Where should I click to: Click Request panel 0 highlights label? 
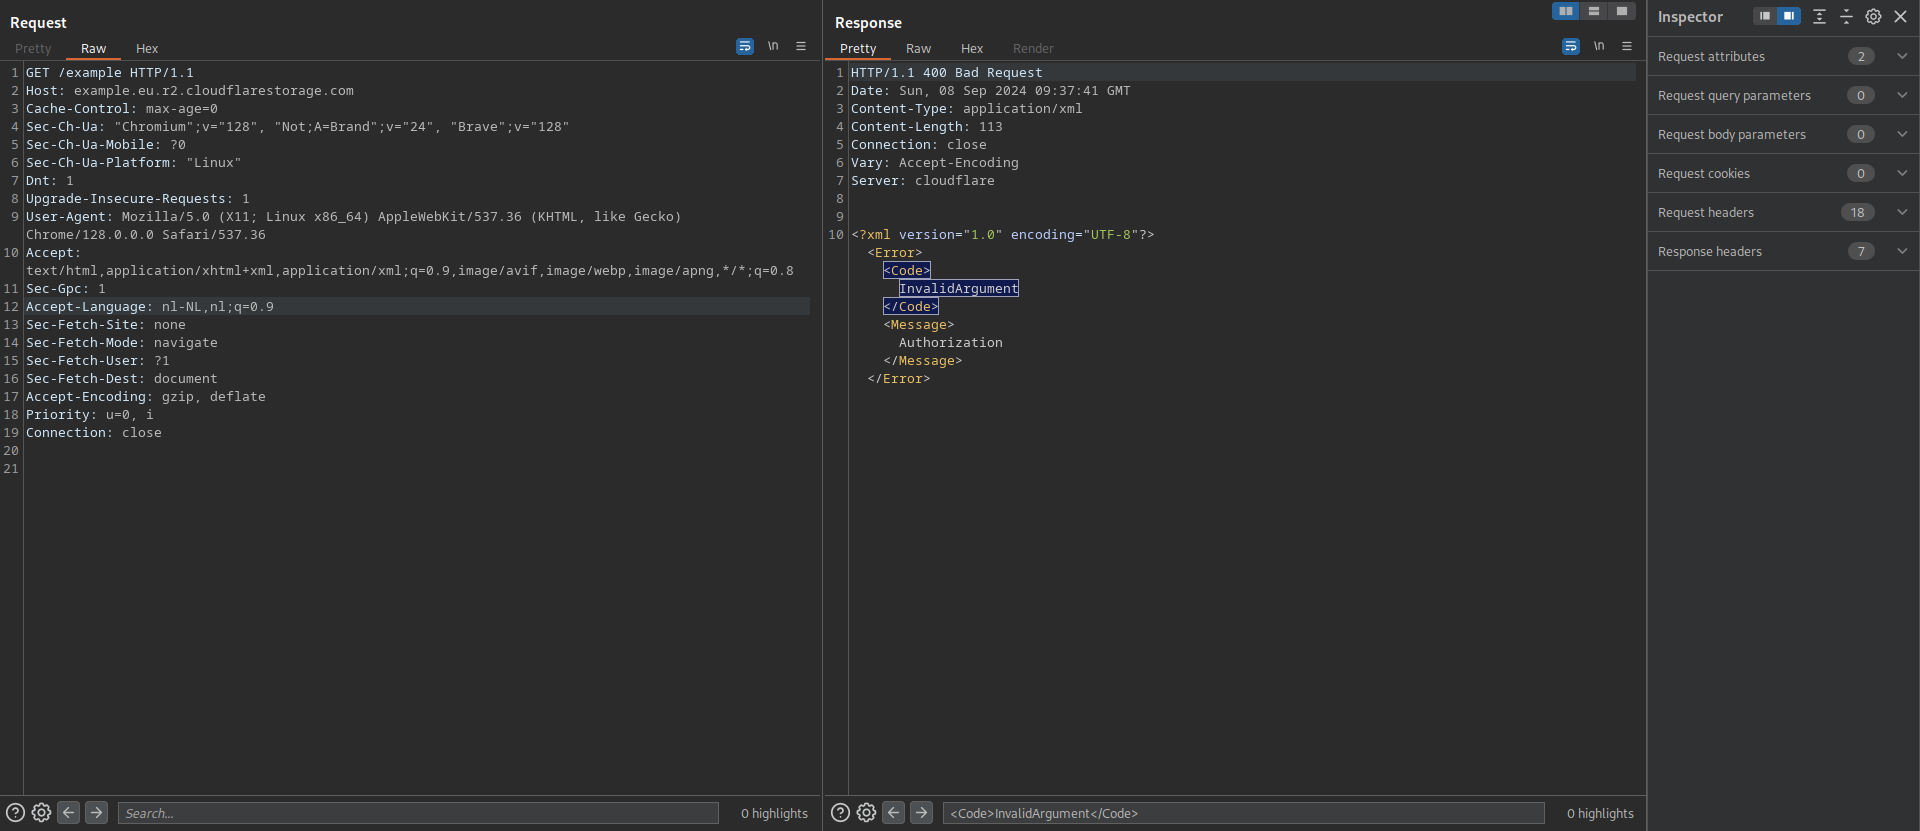(x=774, y=814)
